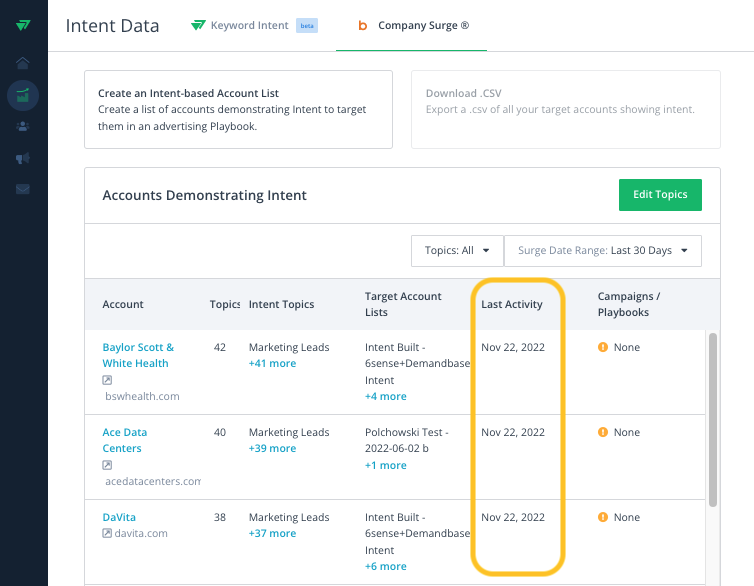This screenshot has width=754, height=586.
Task: Open the audience people sidebar icon
Action: click(23, 126)
